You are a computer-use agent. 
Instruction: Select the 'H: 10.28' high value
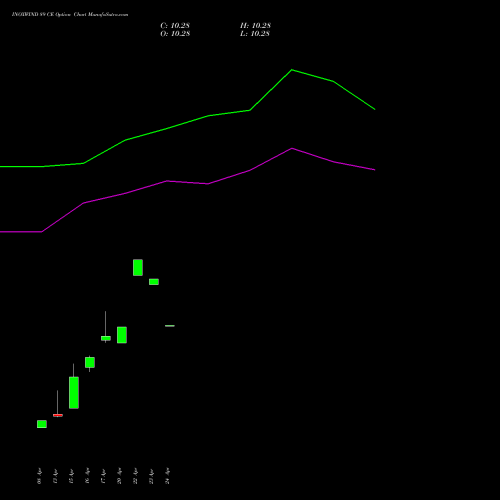pos(255,26)
